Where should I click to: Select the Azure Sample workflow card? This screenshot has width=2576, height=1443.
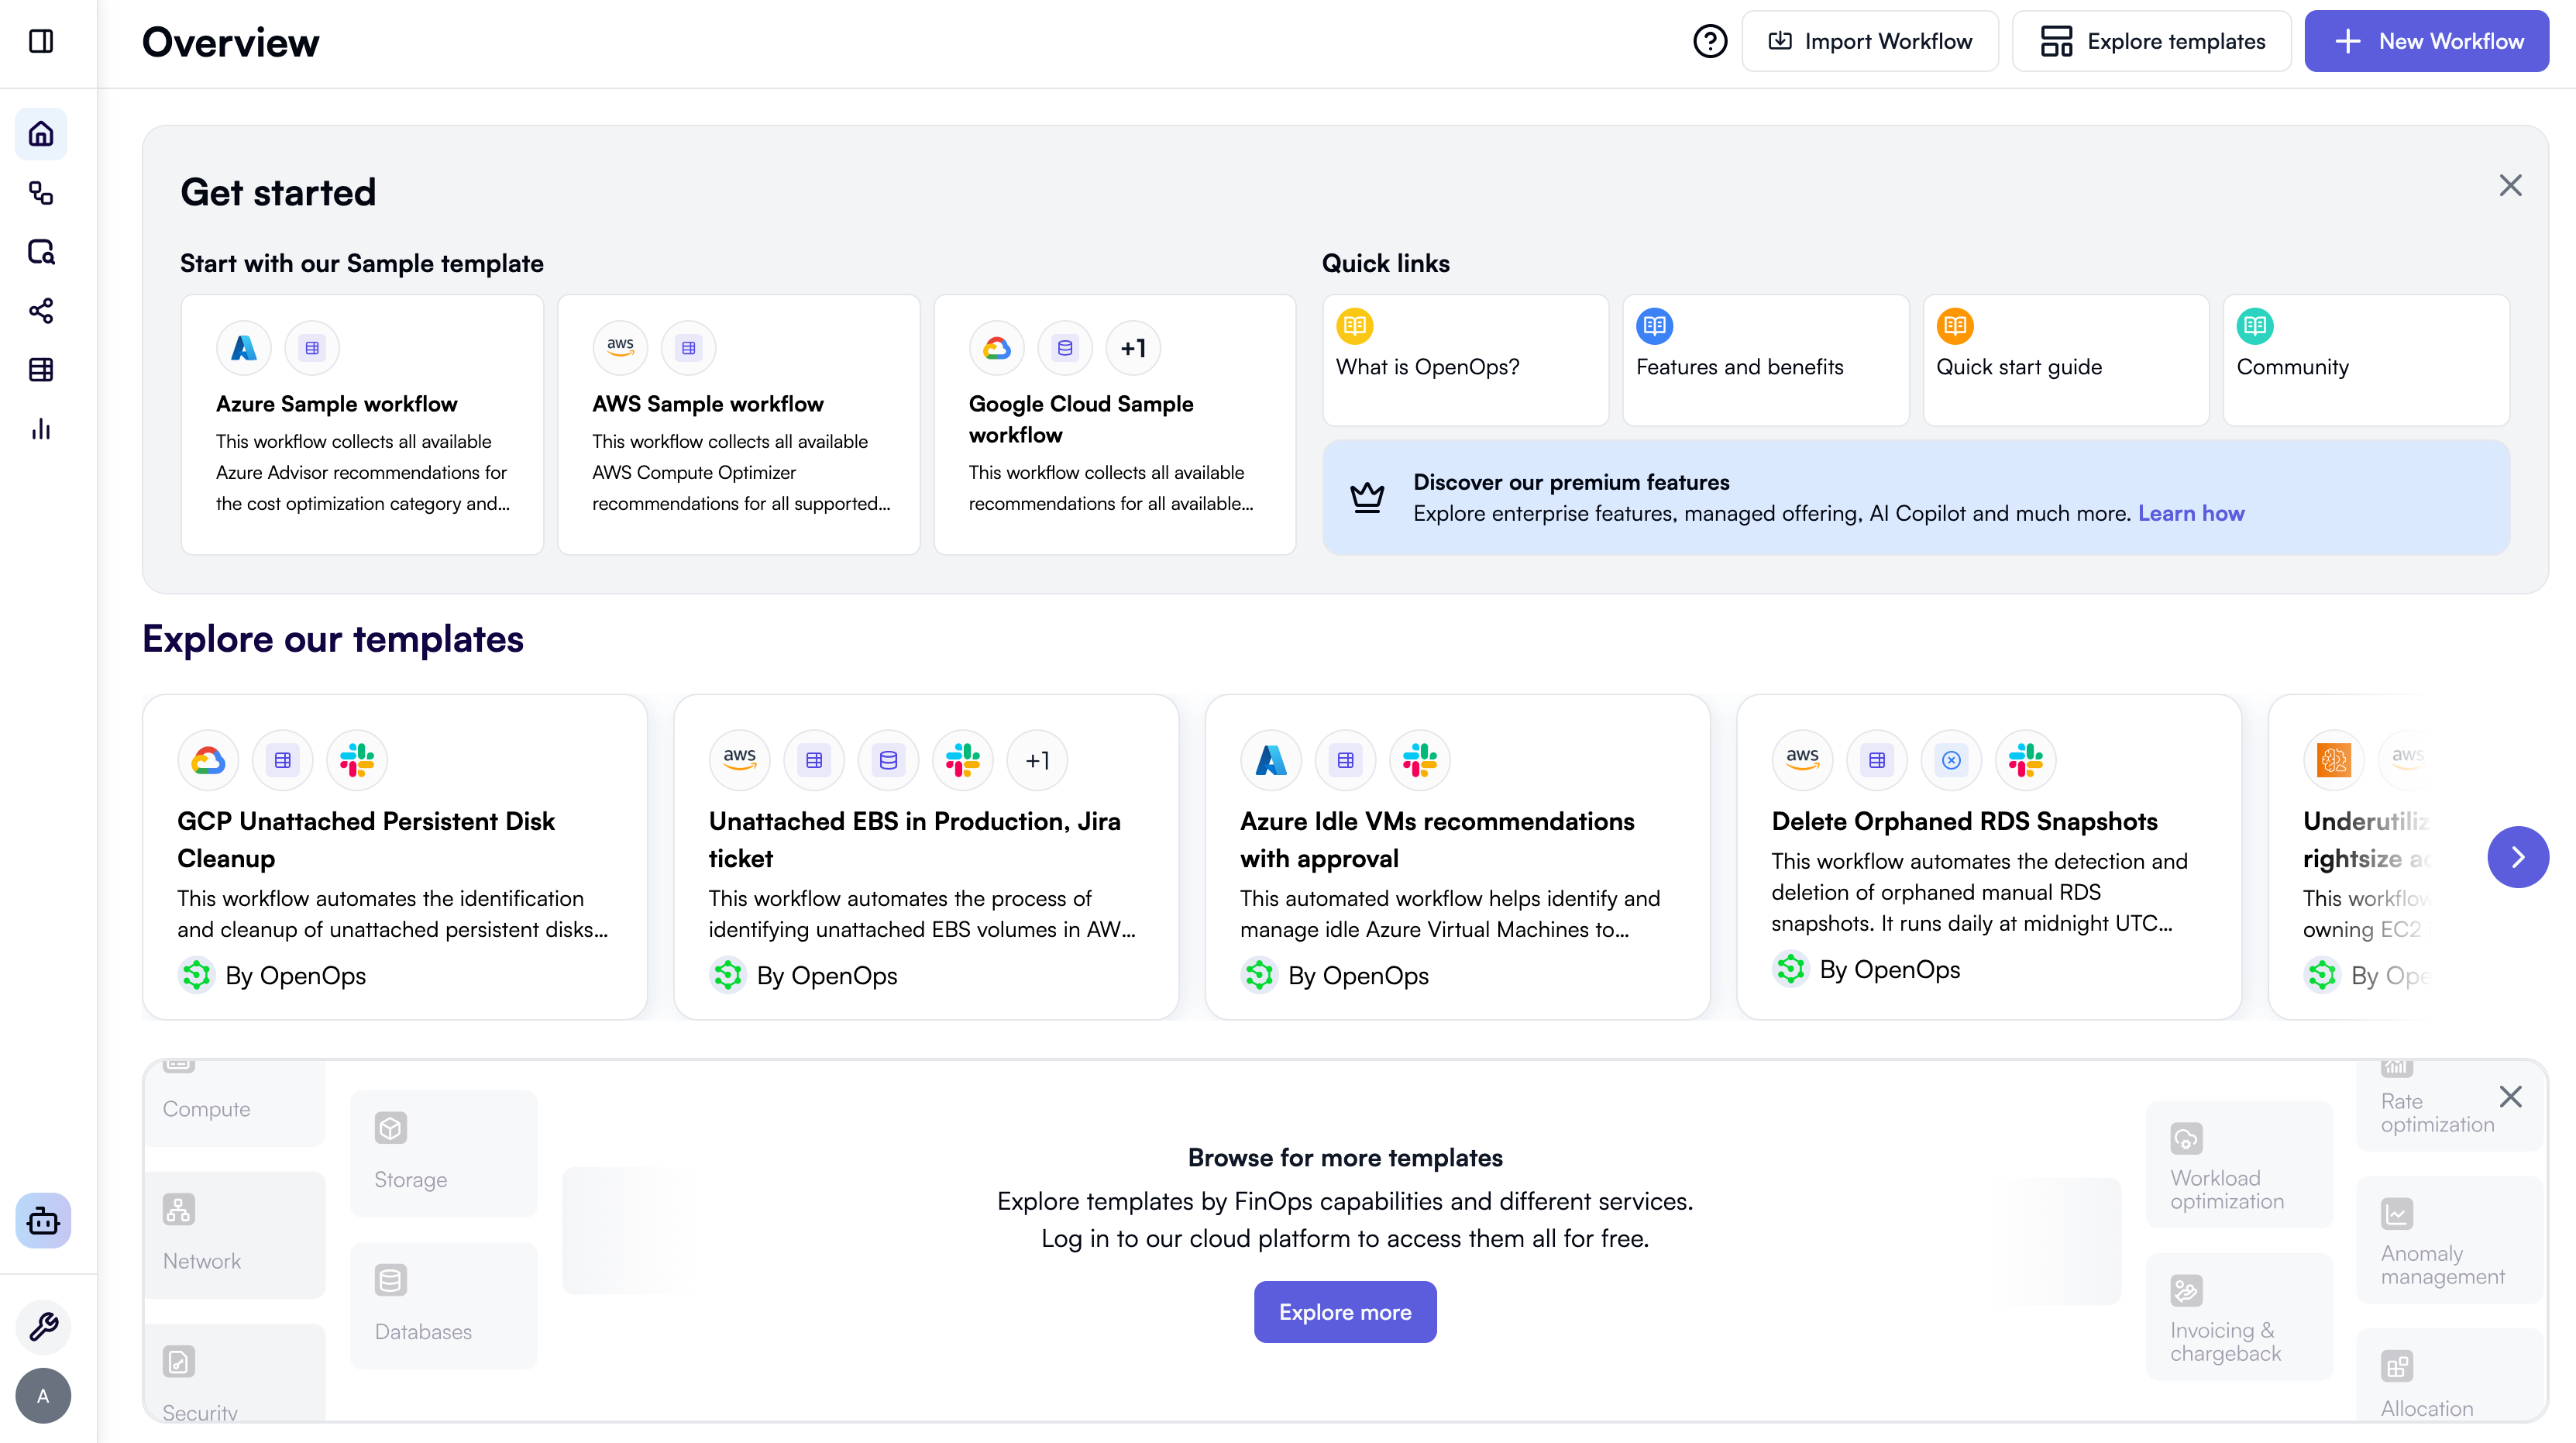[x=362, y=424]
